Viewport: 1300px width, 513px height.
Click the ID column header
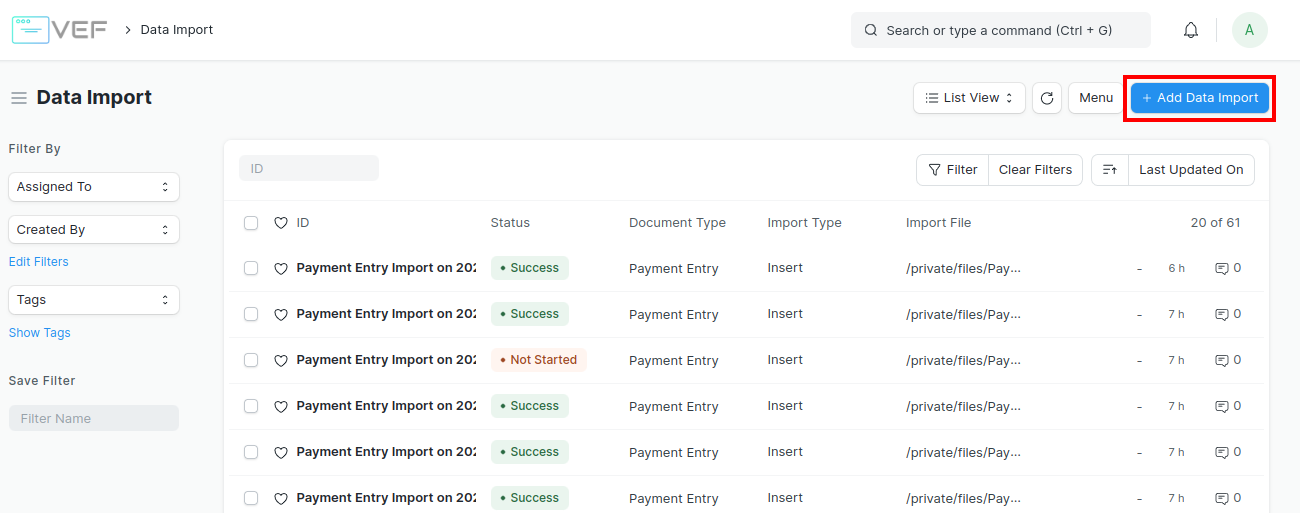[303, 223]
